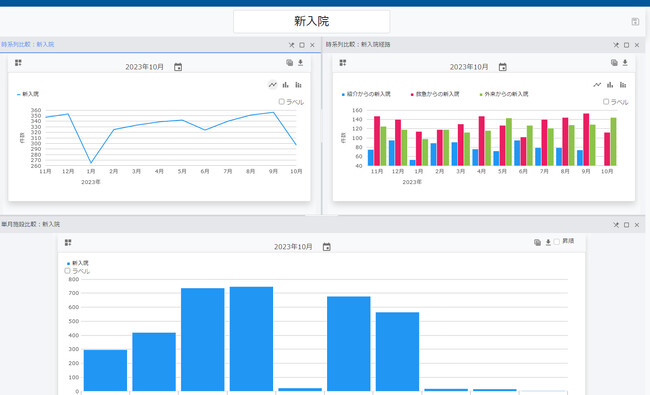Unpin the 新入院経路 panel with pin icon
The image size is (650, 395).
point(616,45)
